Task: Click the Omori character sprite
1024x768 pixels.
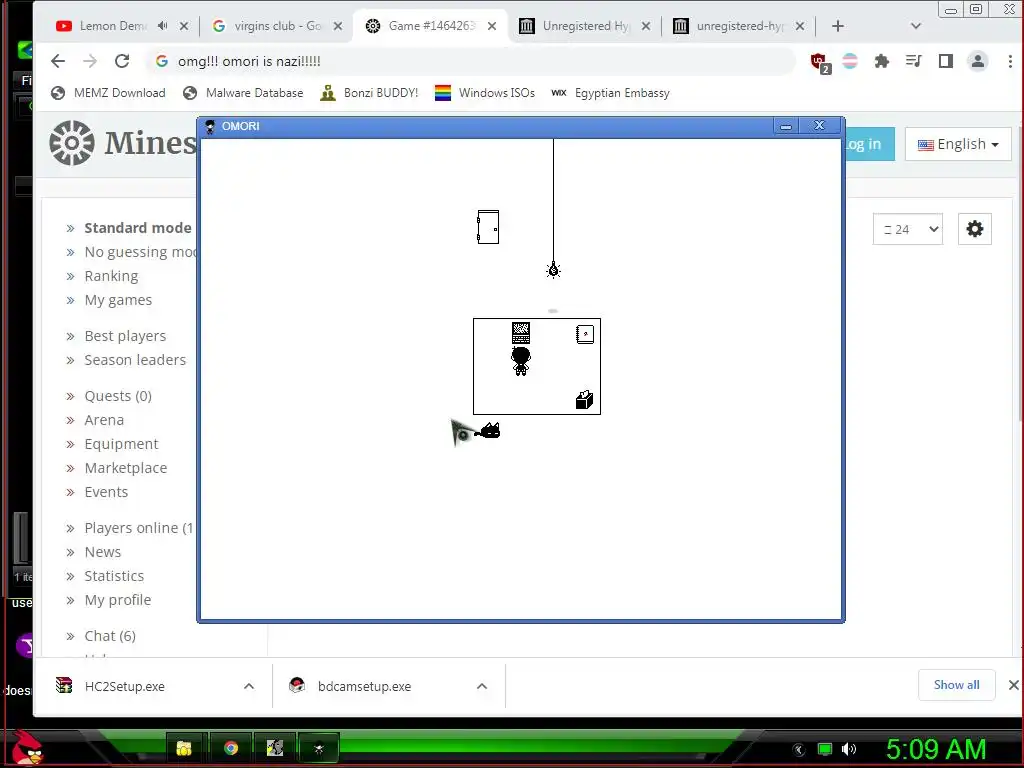Action: (520, 361)
